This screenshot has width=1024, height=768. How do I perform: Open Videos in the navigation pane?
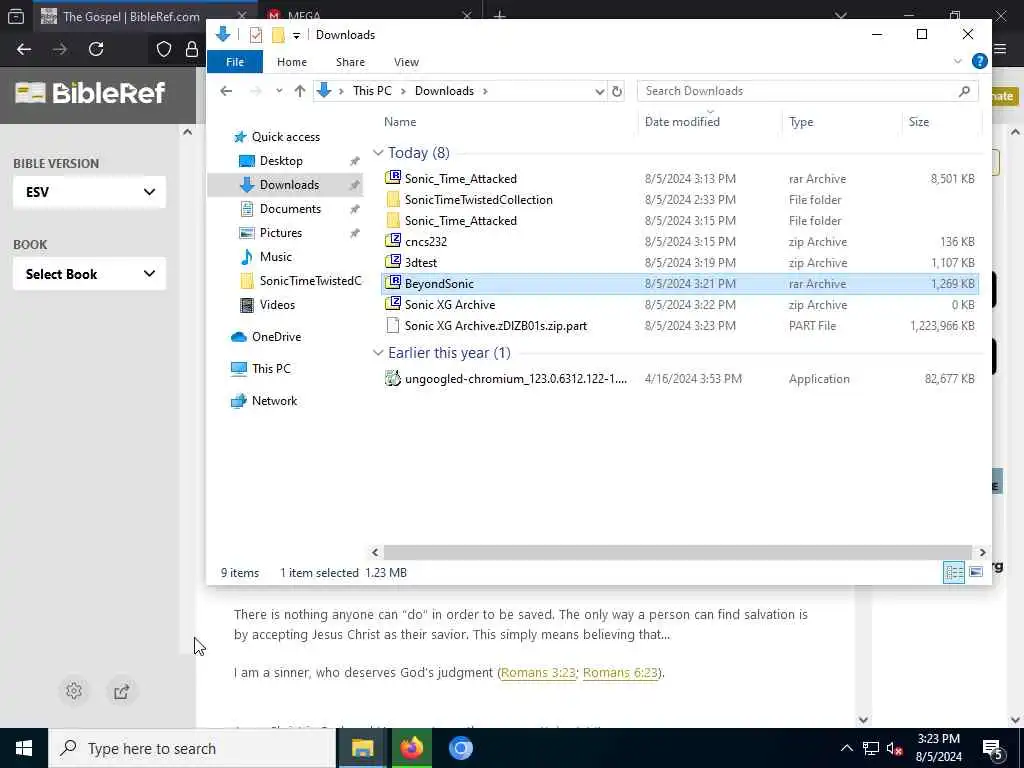[x=277, y=305]
